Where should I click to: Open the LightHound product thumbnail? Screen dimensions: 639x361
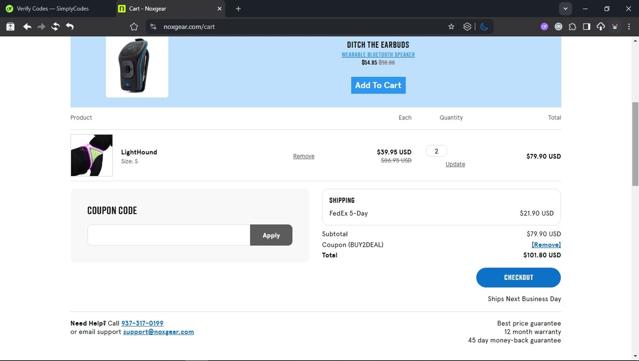click(92, 155)
